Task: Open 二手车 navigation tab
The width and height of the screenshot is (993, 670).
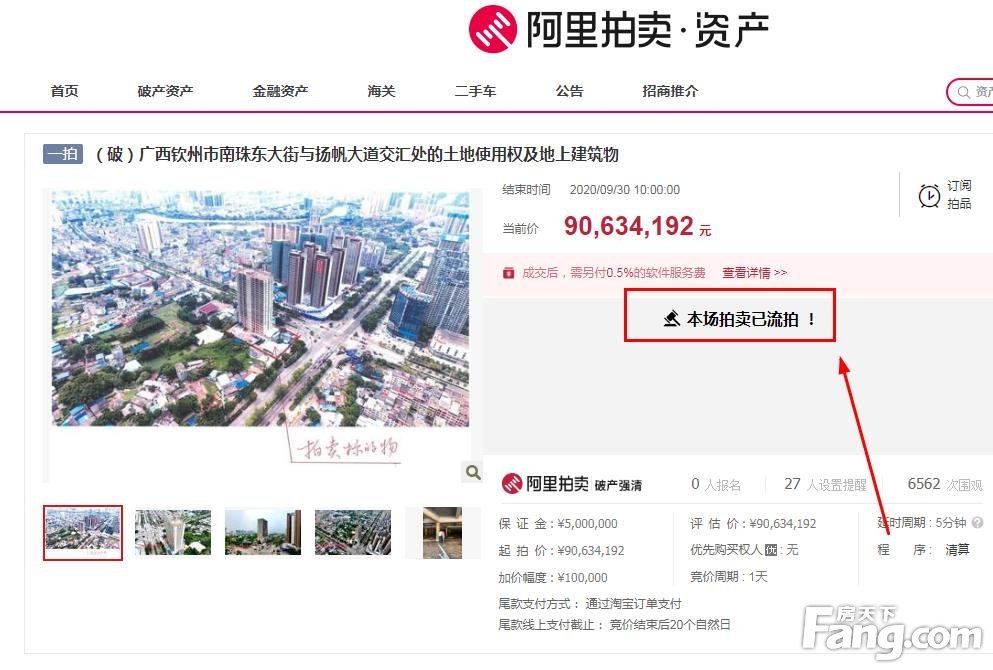Action: coord(475,91)
